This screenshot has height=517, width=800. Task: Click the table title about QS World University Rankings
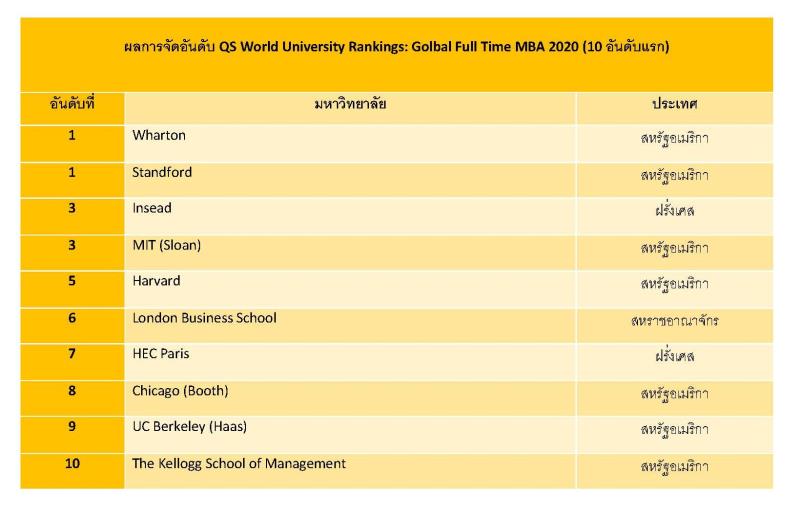tap(396, 47)
